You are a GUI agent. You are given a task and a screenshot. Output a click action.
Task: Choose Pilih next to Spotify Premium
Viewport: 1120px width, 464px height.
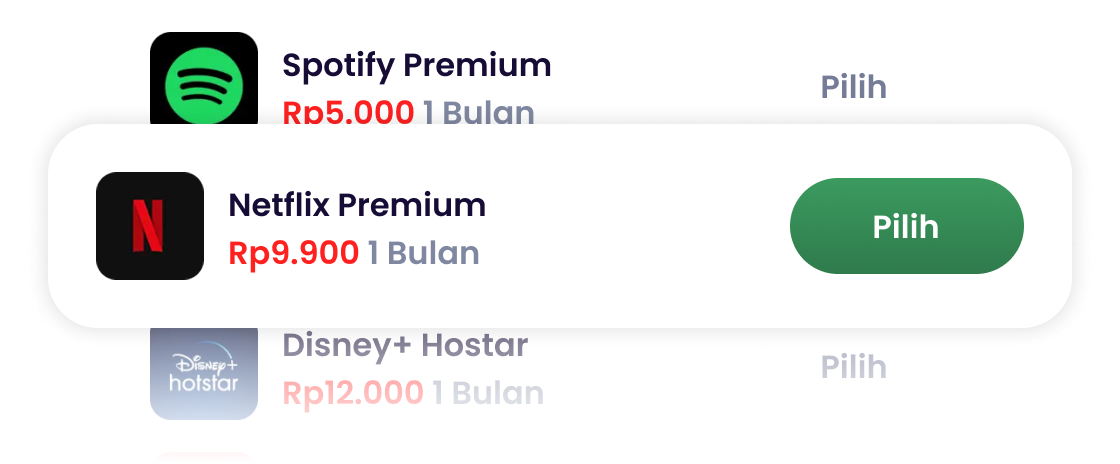pos(854,87)
